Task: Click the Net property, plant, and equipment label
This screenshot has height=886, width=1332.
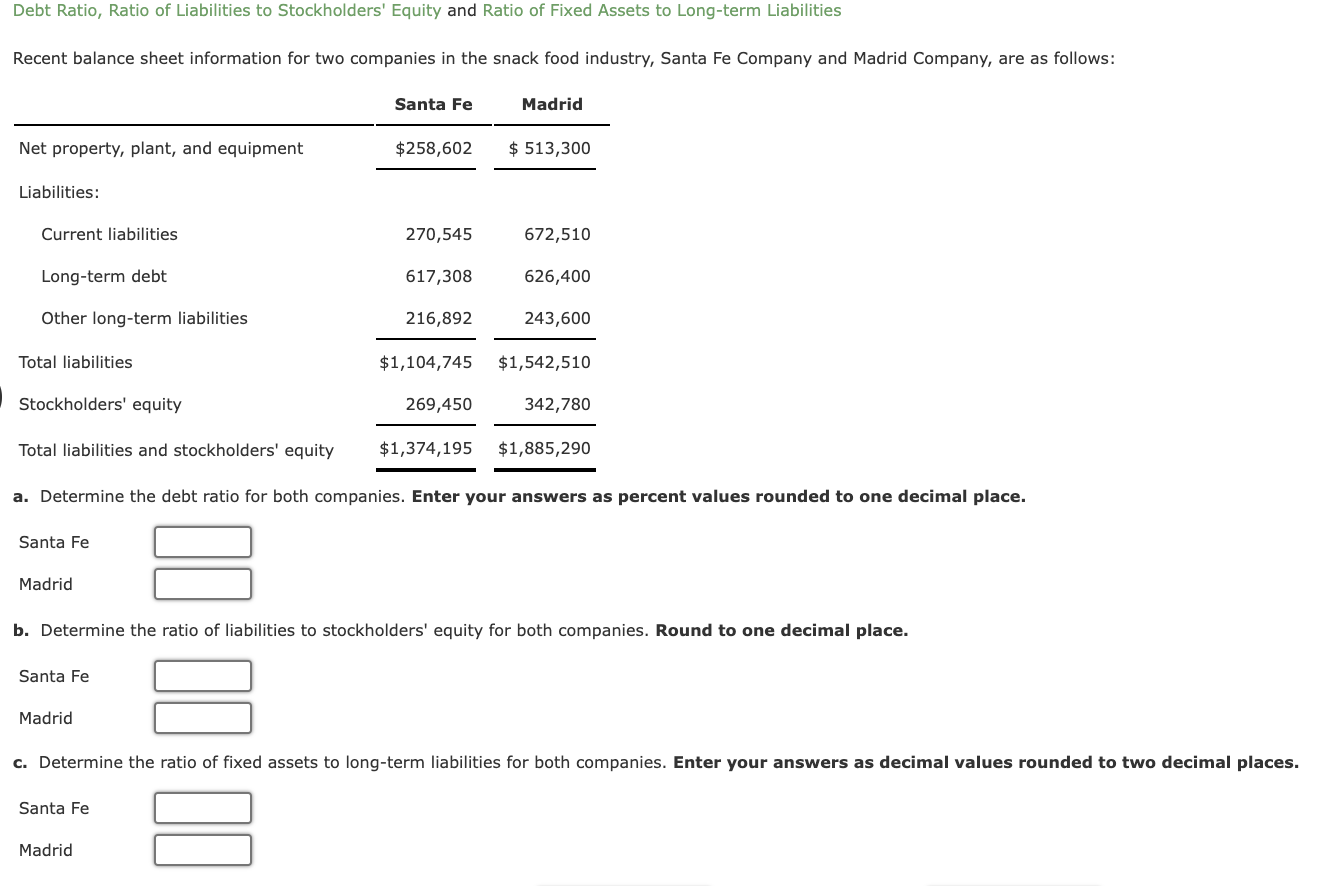Action: click(x=161, y=148)
